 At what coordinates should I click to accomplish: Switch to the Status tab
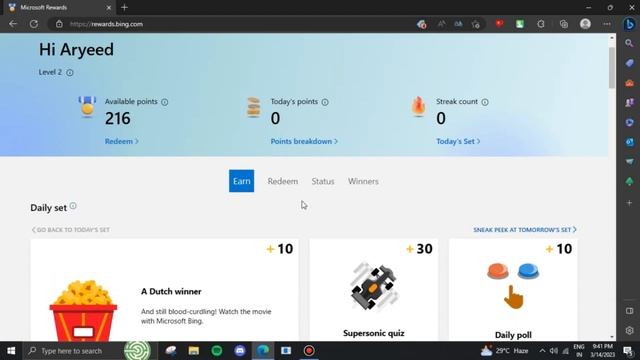coord(323,181)
